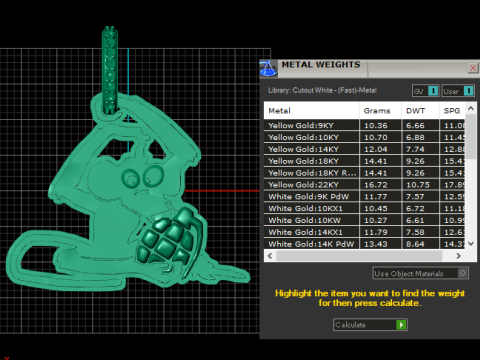Click the green play arrow on Calculate
Viewport: 480px width, 360px height.
(x=401, y=325)
